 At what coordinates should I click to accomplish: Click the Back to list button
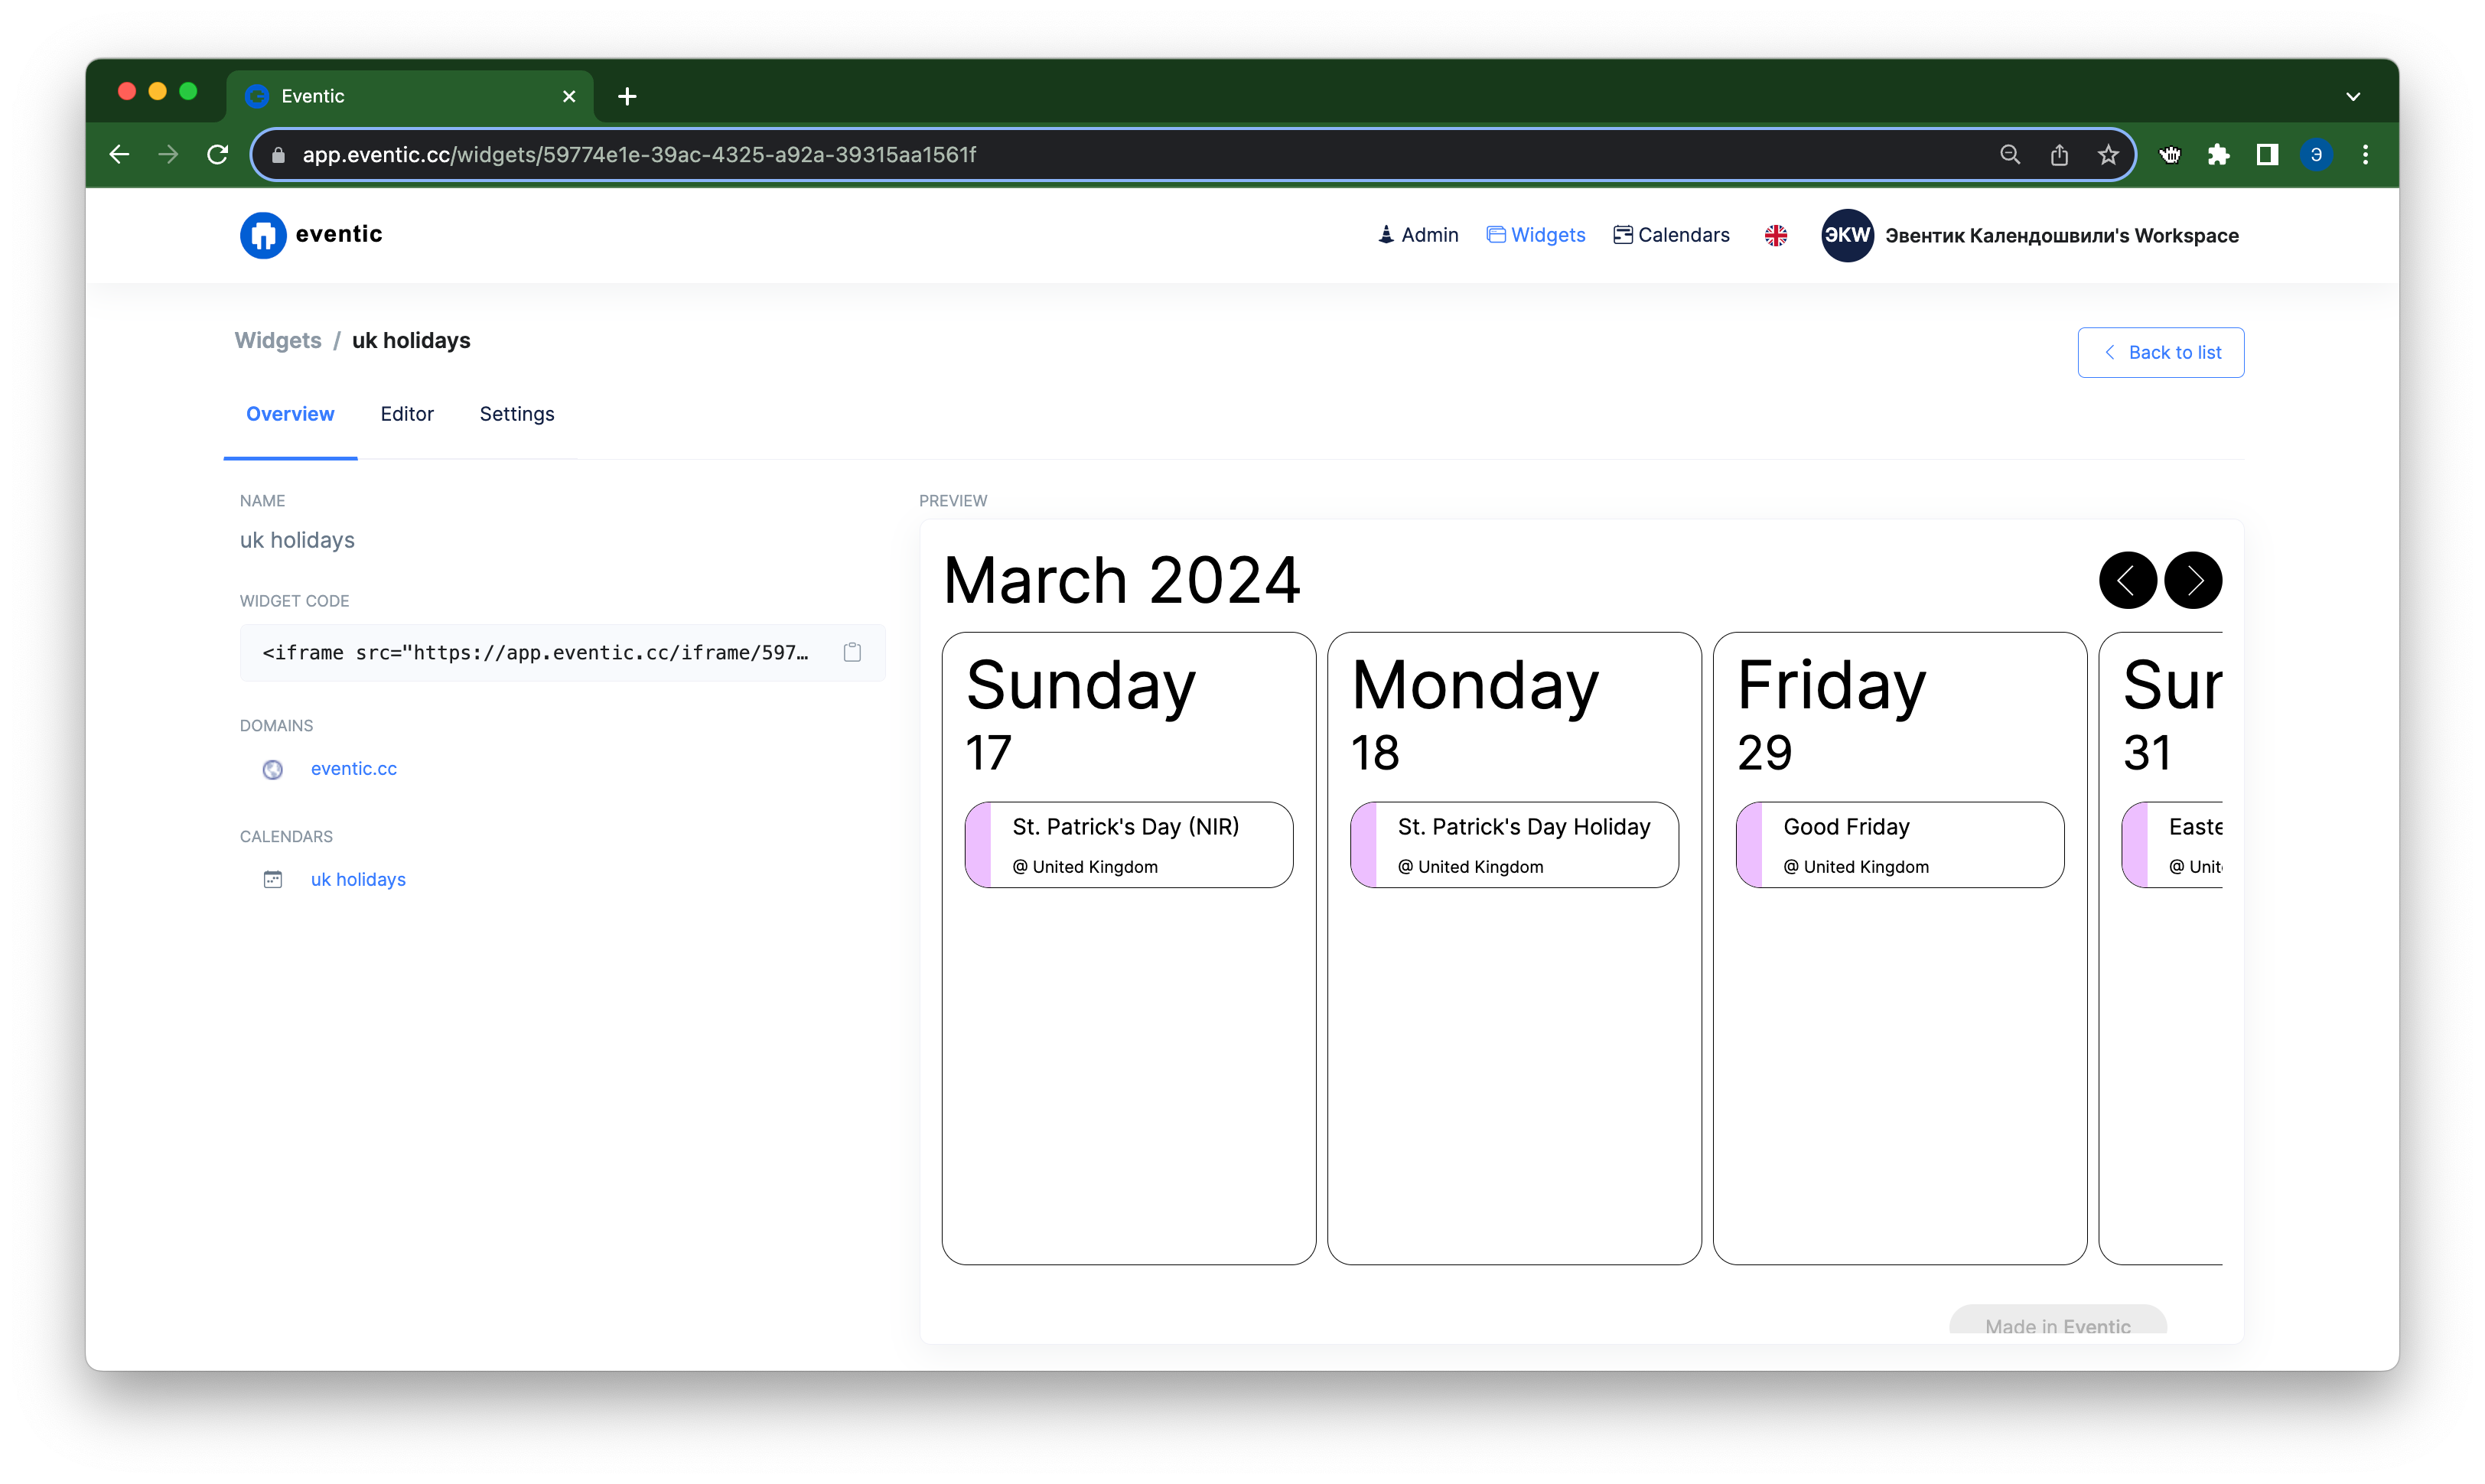[x=2160, y=352]
